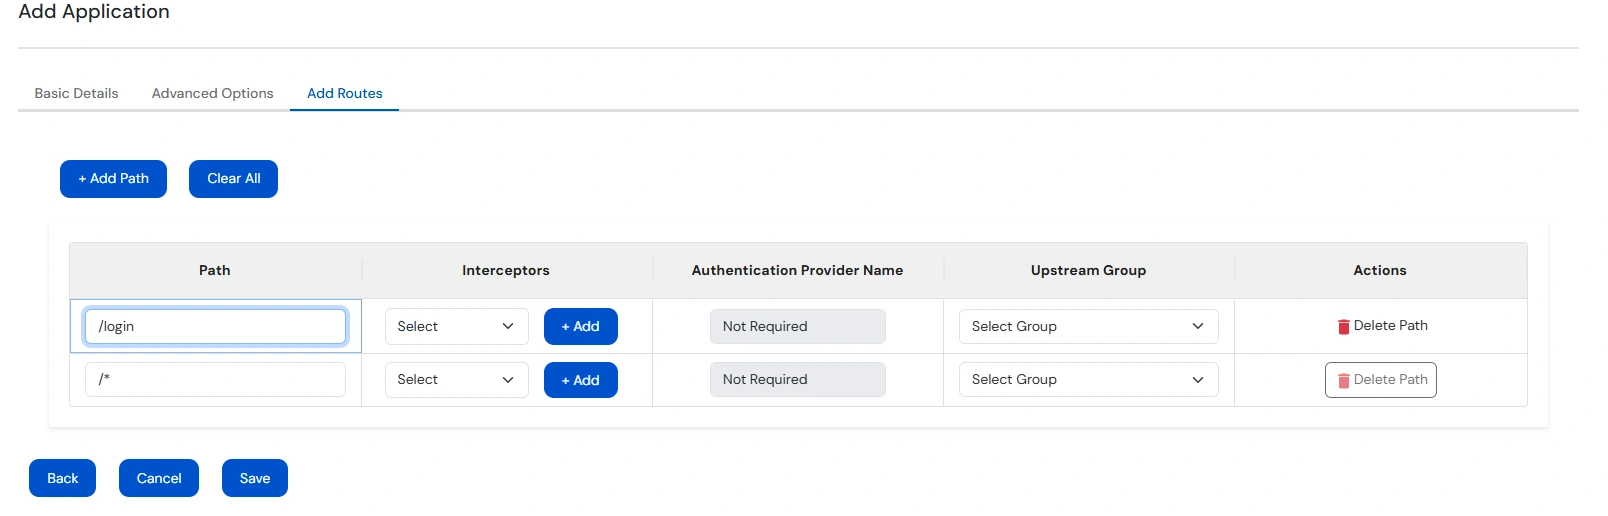Image resolution: width=1608 pixels, height=516 pixels.
Task: Click the + Add Path button
Action: pos(113,179)
